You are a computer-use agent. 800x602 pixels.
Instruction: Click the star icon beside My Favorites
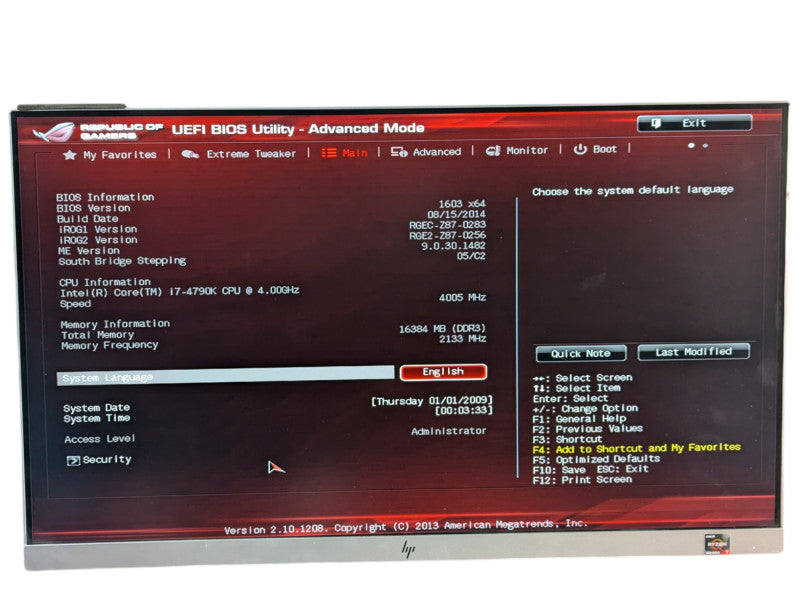click(x=70, y=155)
